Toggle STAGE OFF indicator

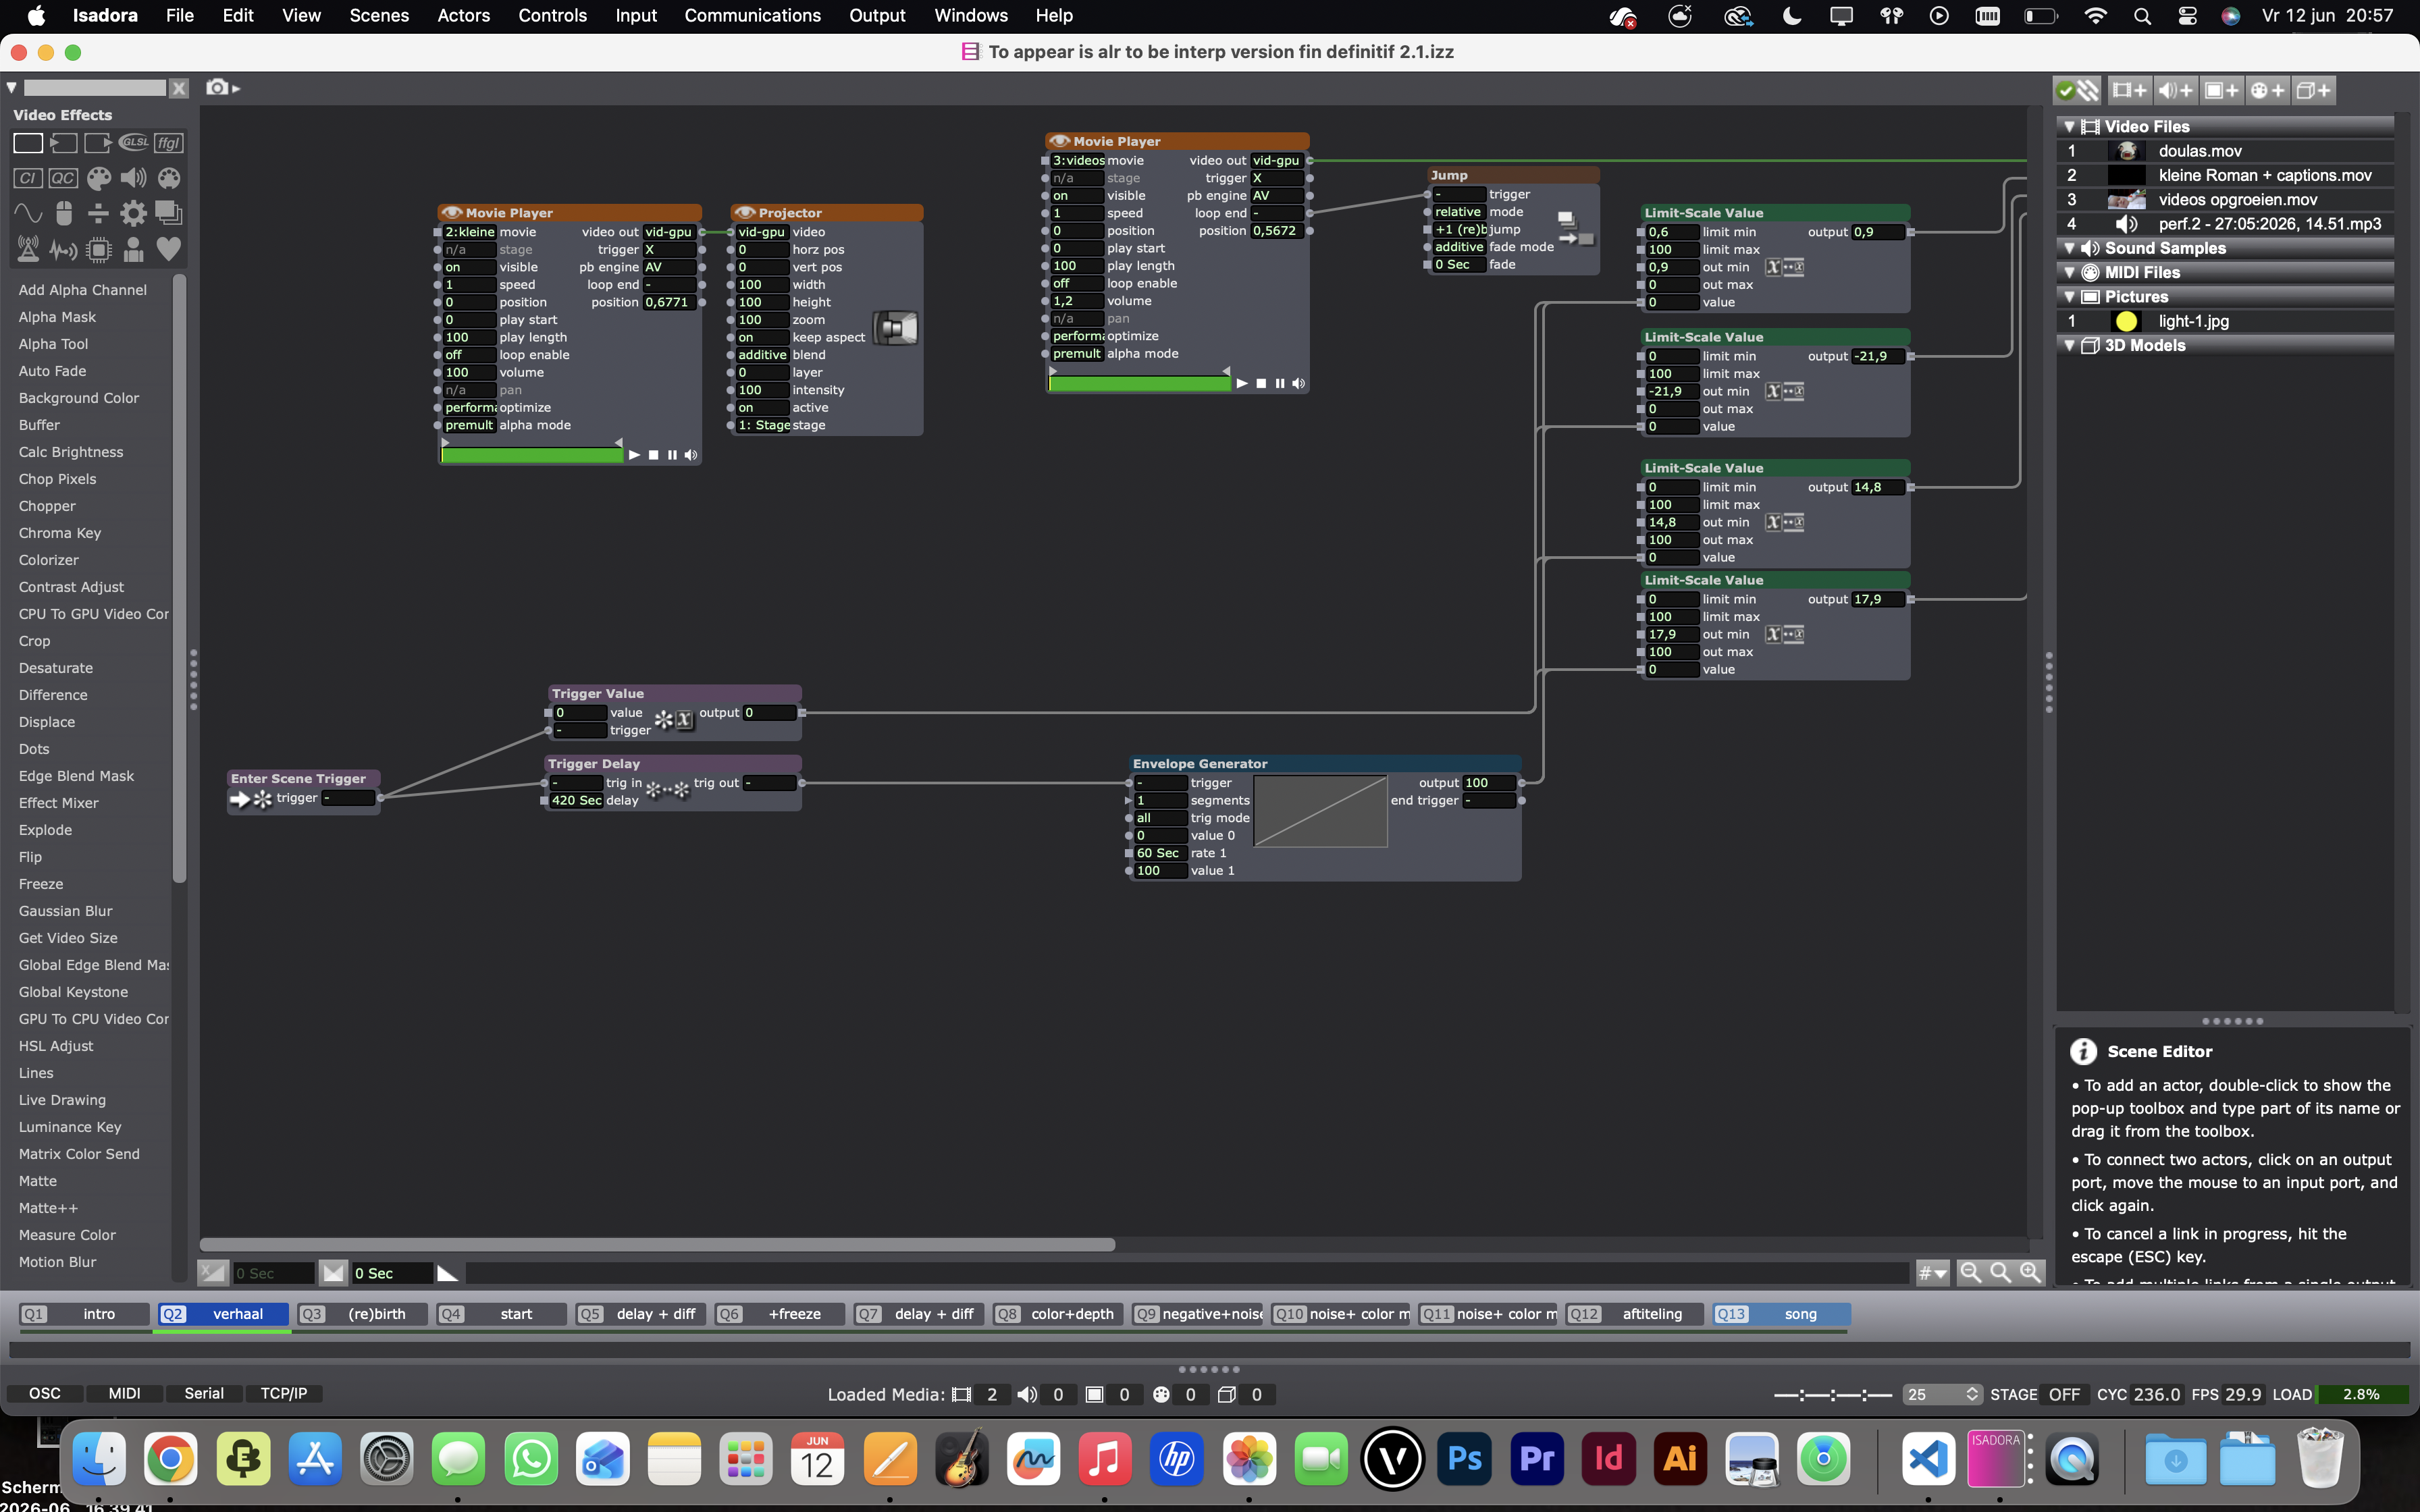(x=2064, y=1394)
